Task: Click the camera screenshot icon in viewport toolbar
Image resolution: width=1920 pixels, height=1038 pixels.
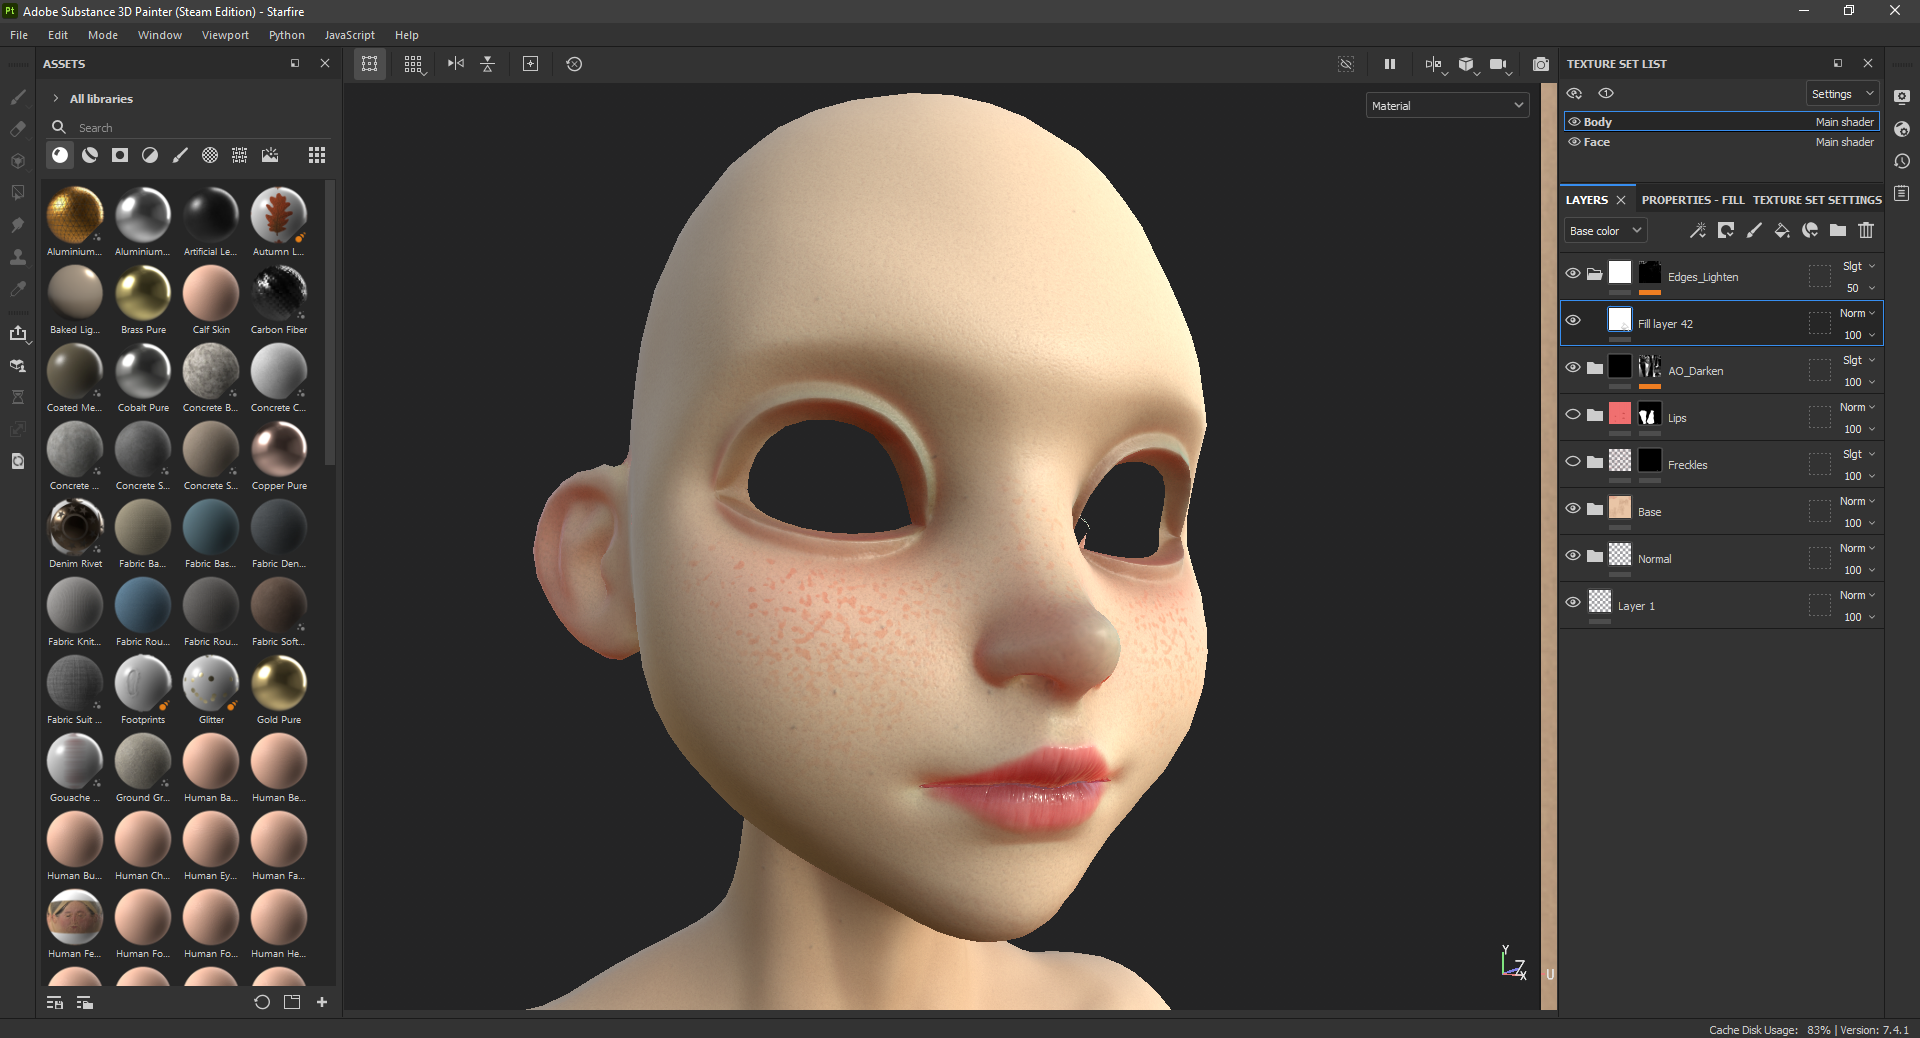Action: 1540,64
